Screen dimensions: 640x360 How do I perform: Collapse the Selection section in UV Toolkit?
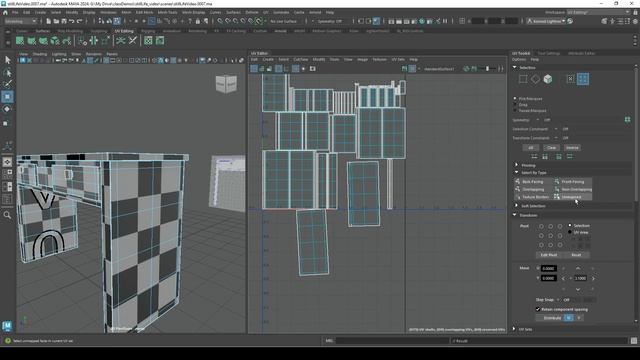(515, 67)
